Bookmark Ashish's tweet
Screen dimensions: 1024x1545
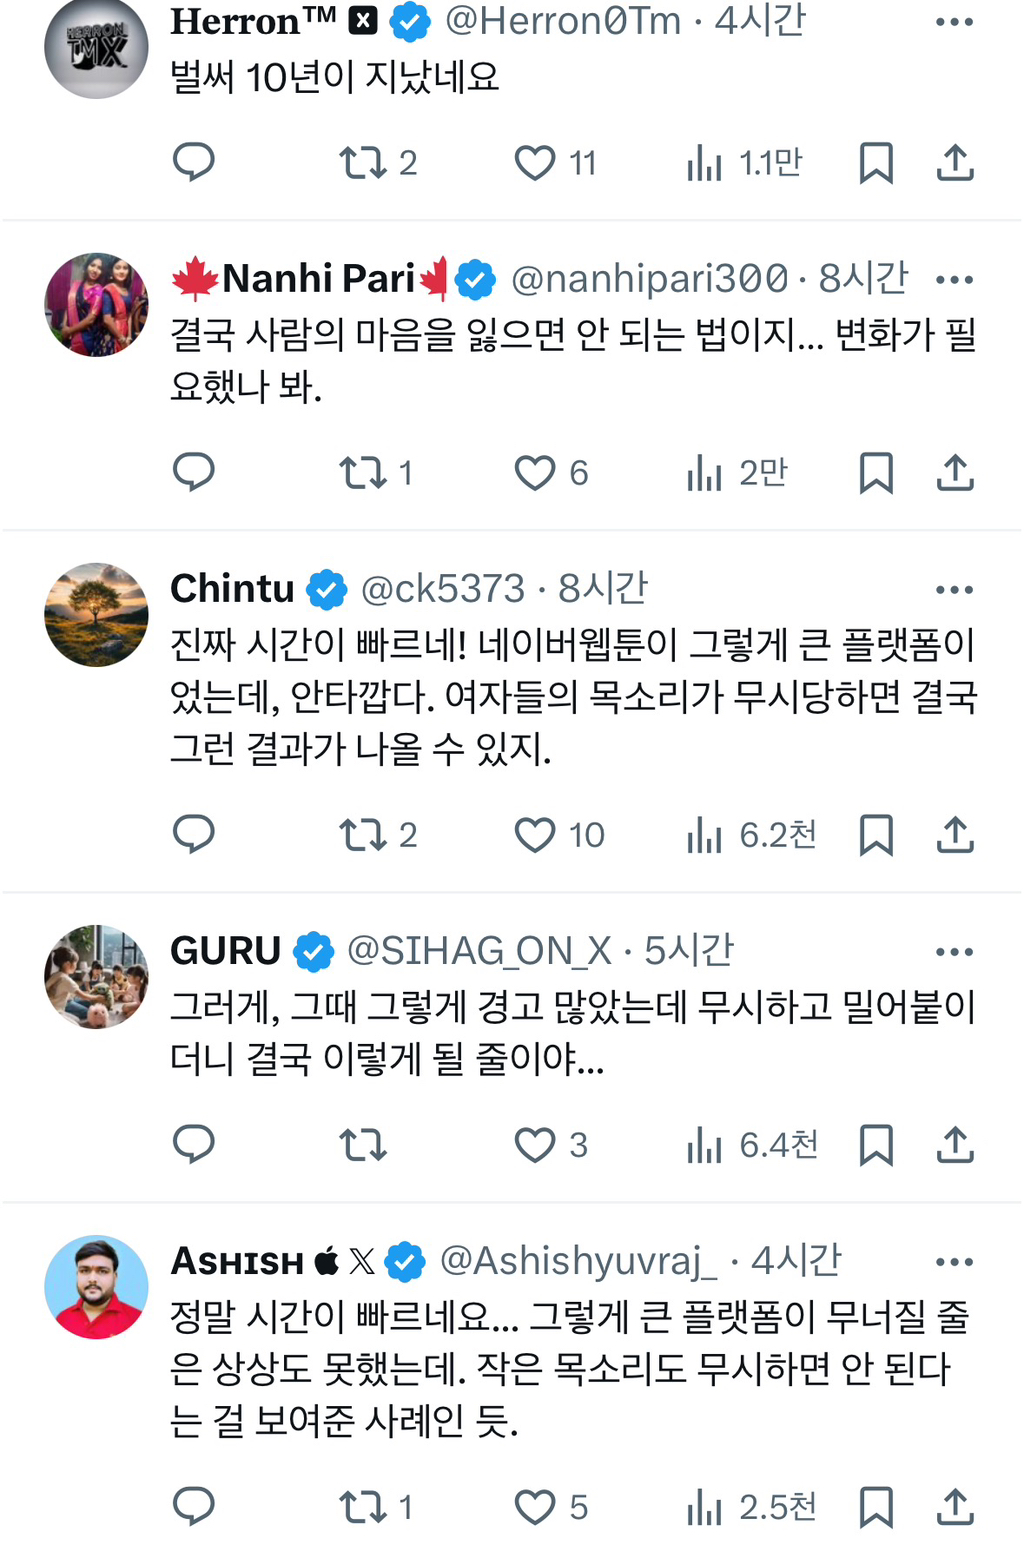877,1507
